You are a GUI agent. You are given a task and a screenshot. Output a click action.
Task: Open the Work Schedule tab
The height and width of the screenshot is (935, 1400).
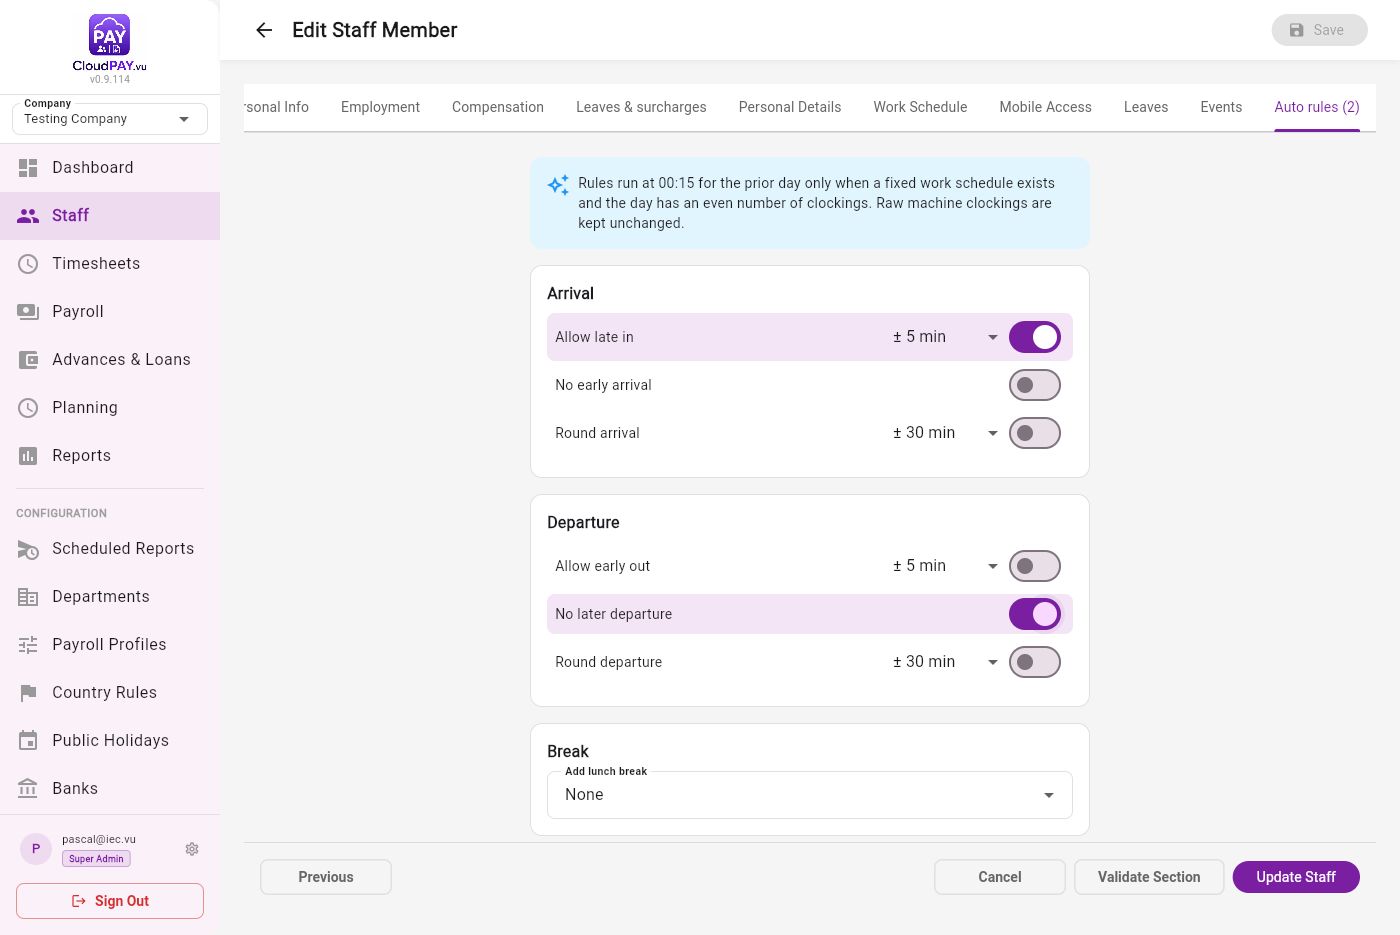tap(920, 107)
